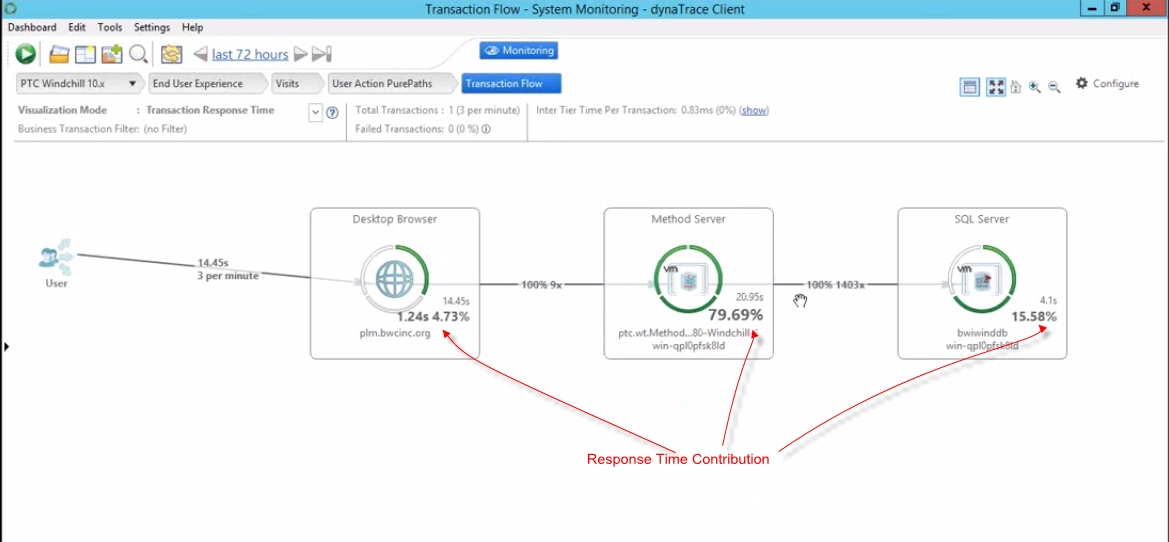Open the PTC Windchill 10.x dropdown
Image resolution: width=1169 pixels, height=542 pixels.
click(80, 83)
